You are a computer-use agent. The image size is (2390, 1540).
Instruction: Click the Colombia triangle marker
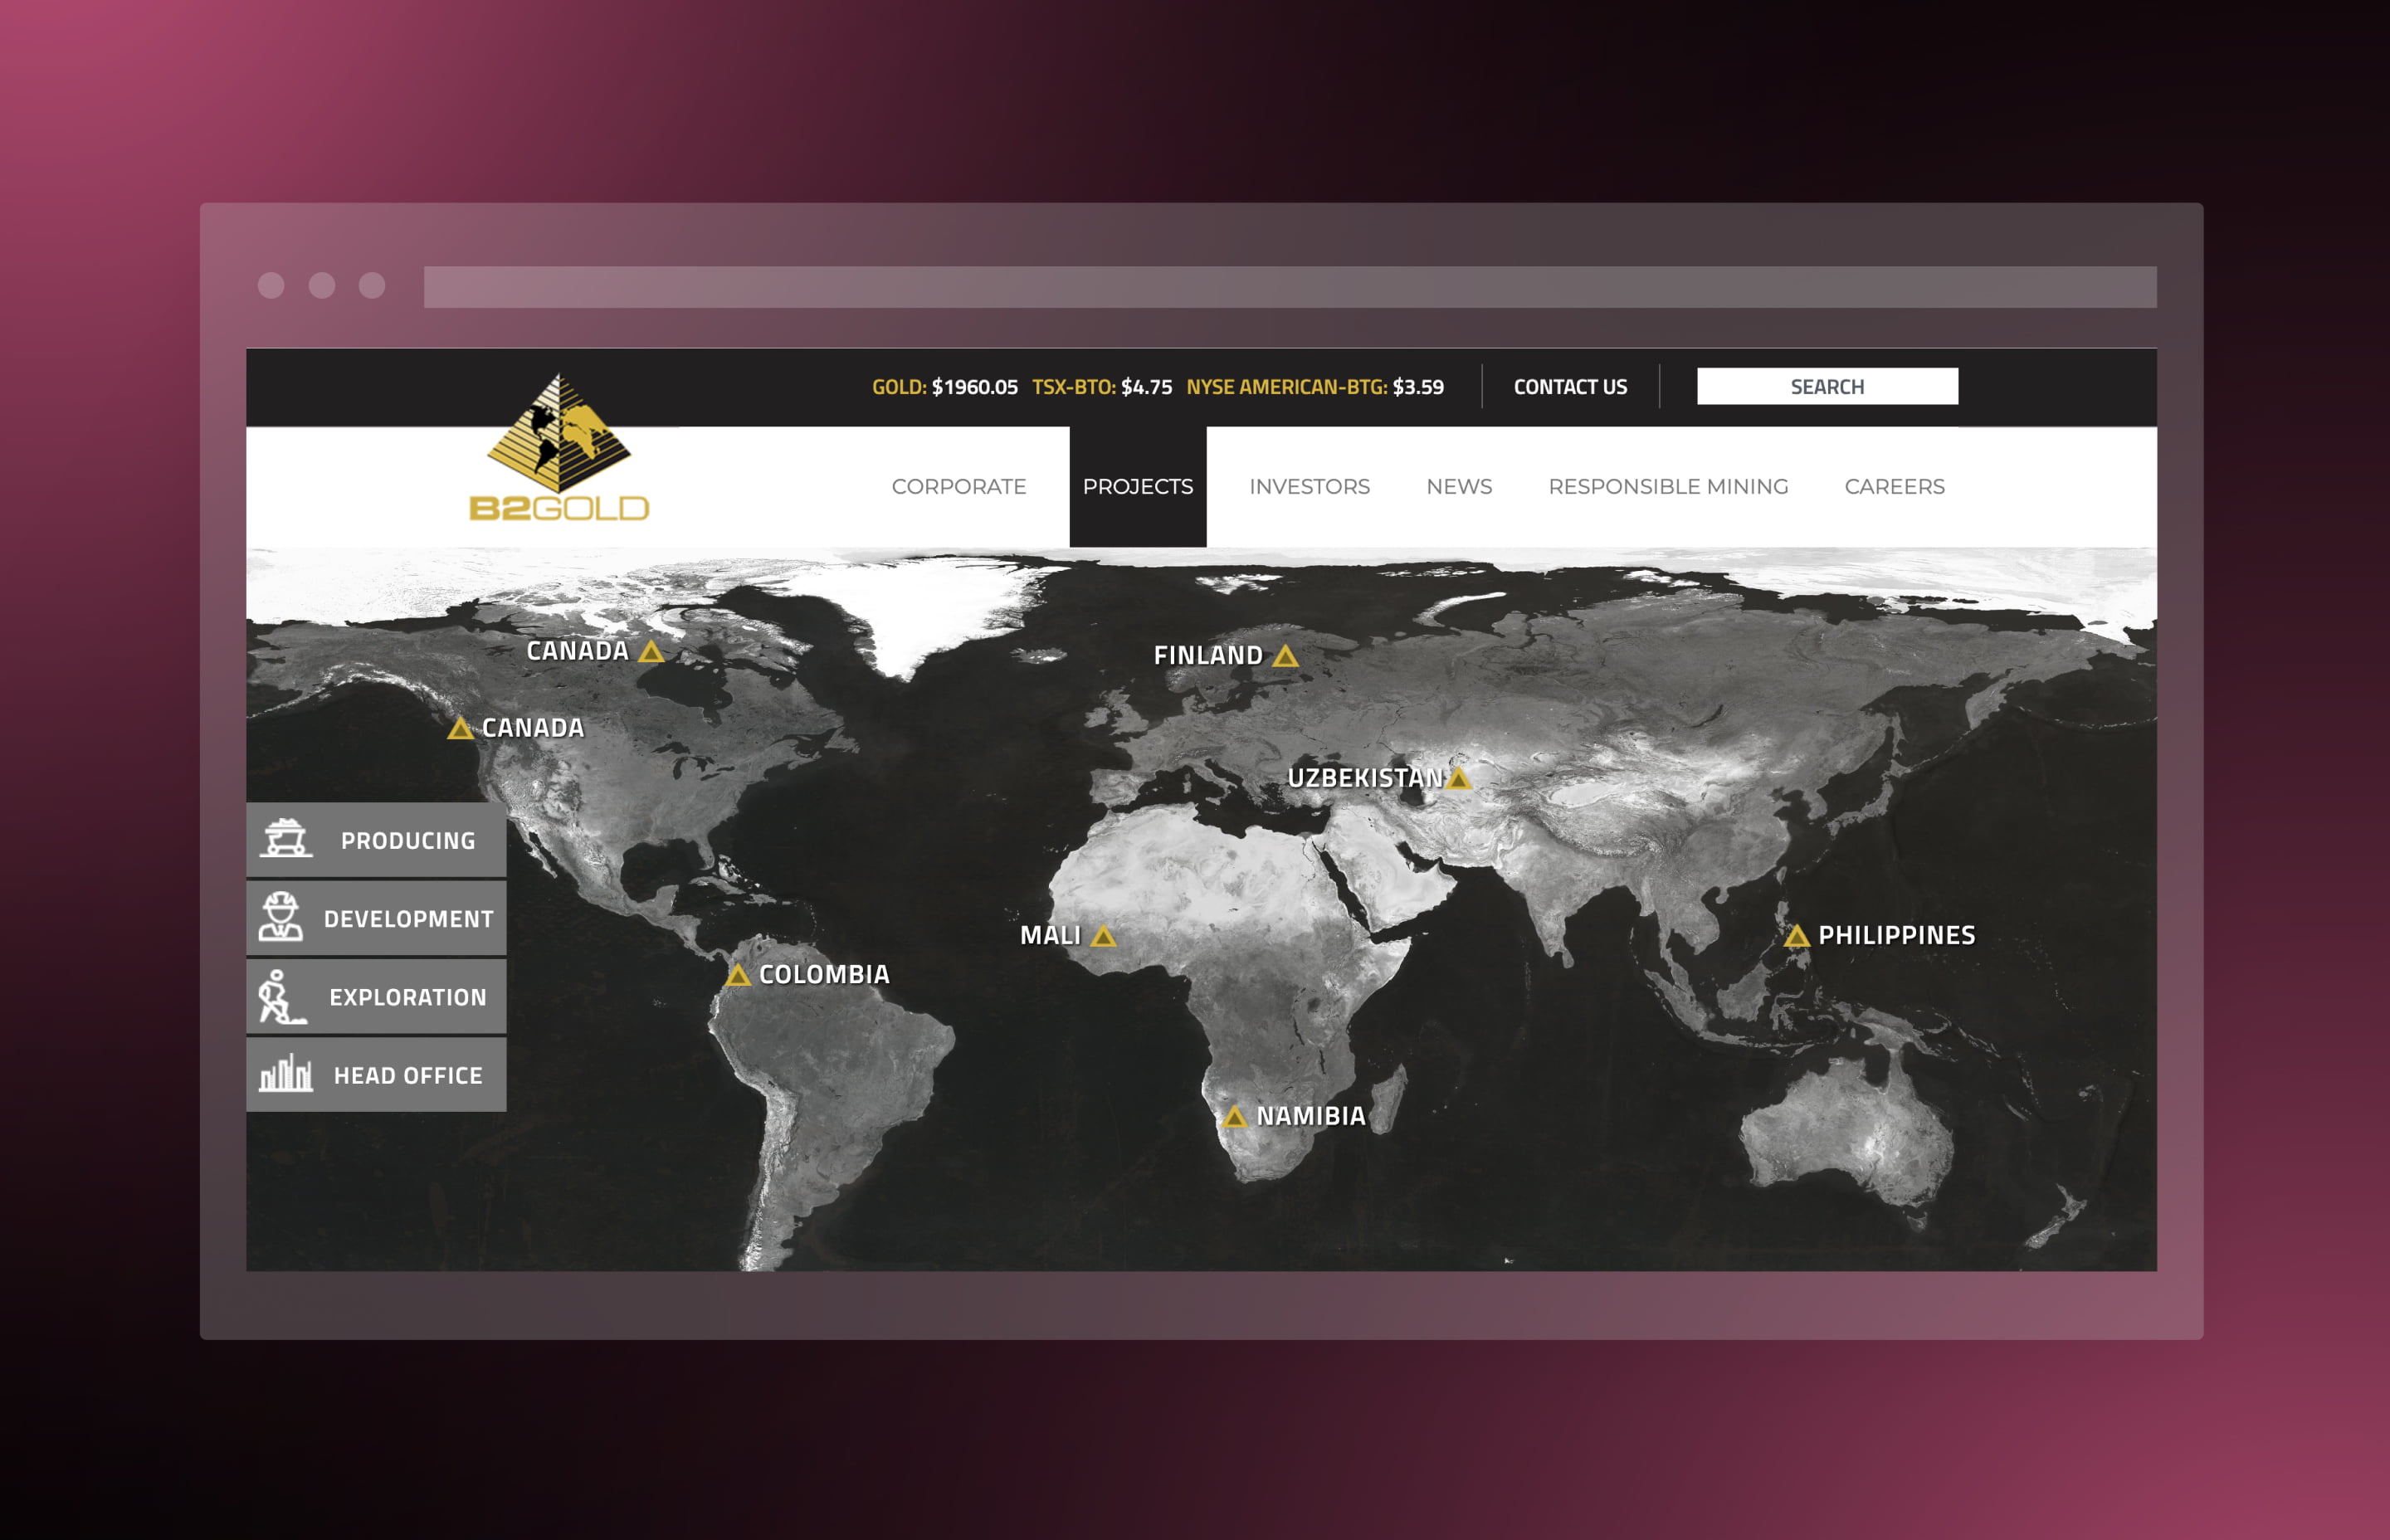[738, 975]
